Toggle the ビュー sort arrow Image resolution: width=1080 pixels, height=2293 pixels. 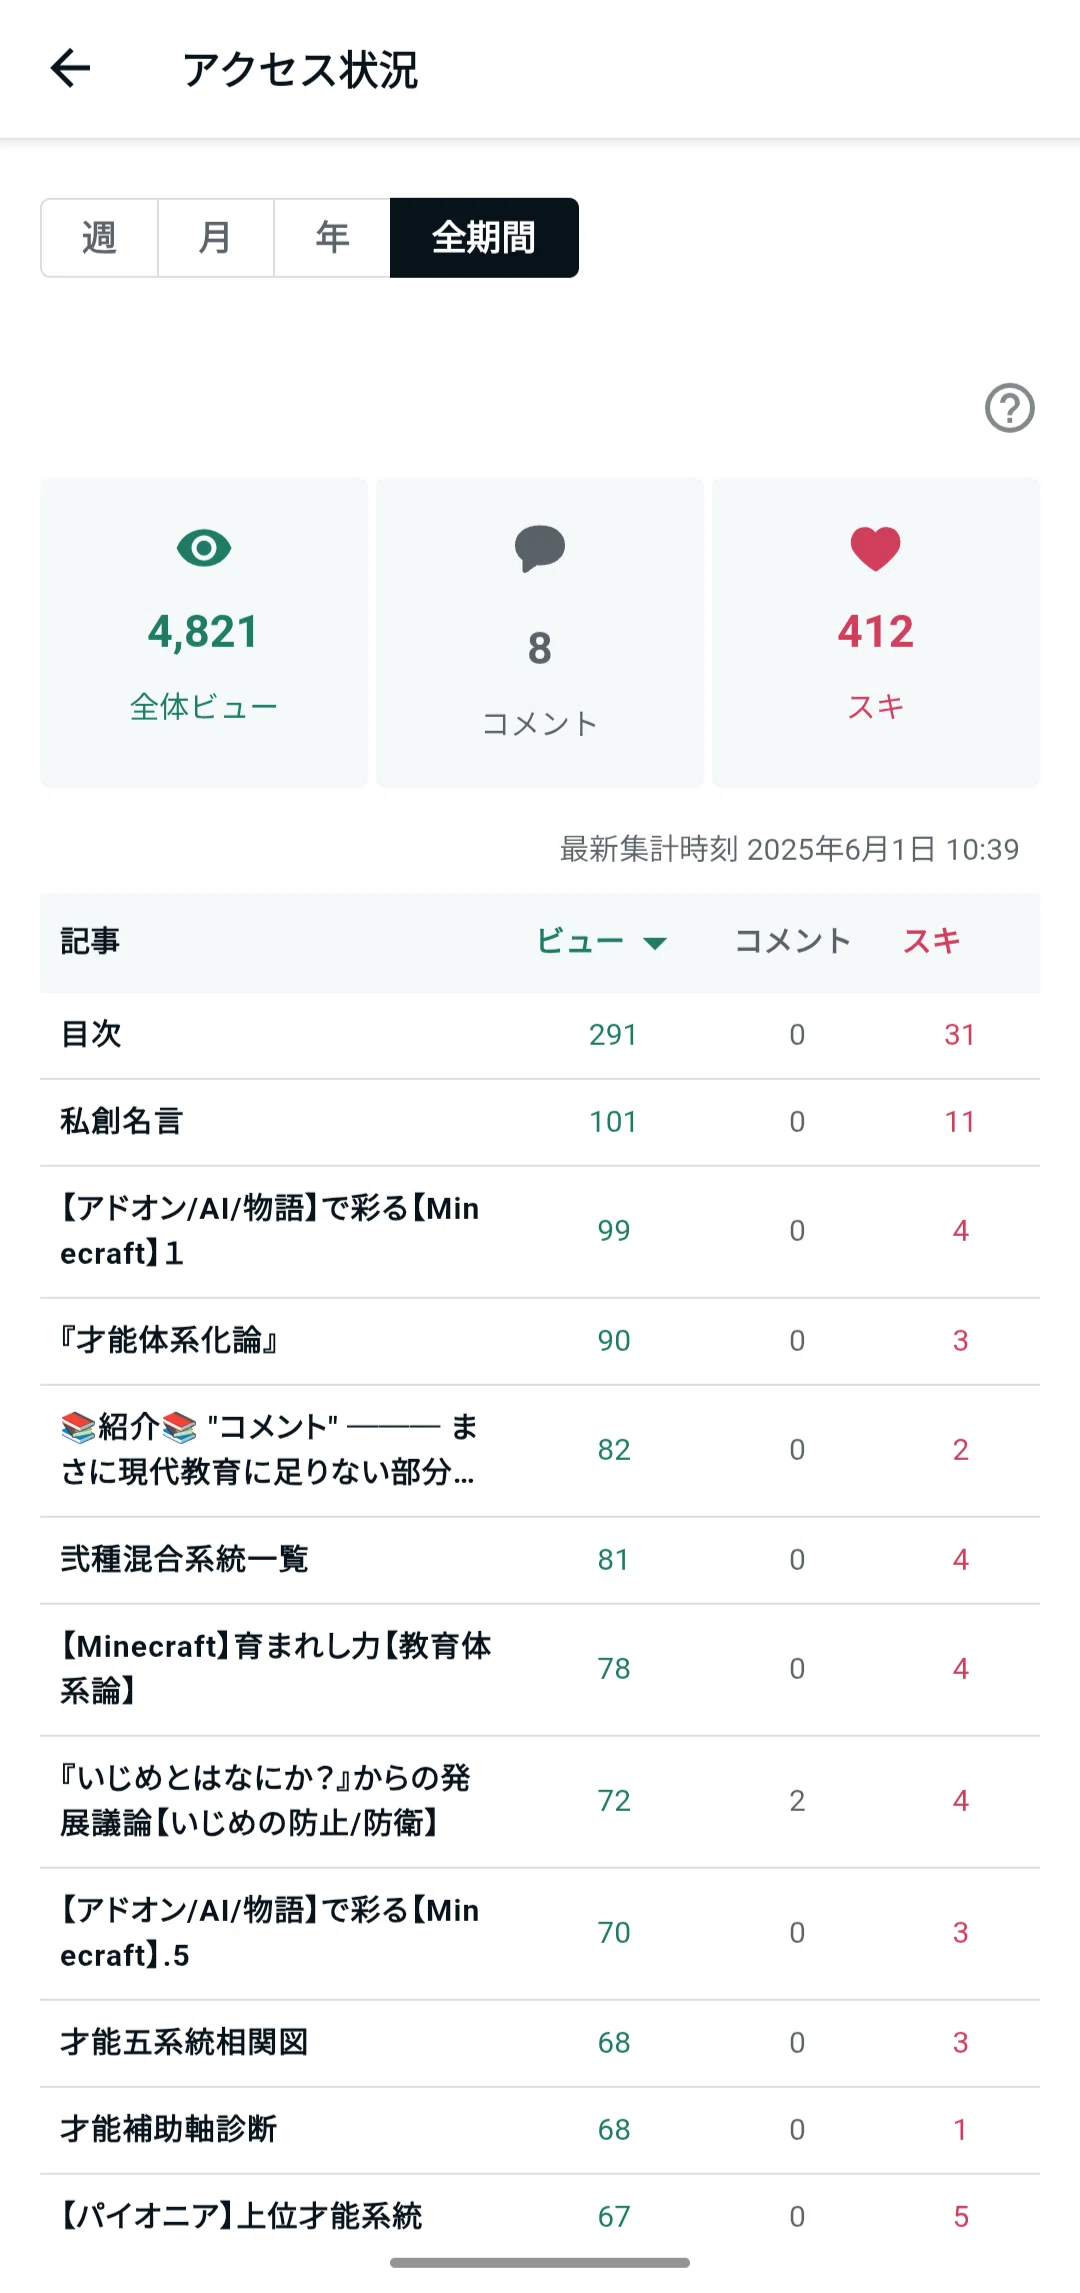click(655, 943)
